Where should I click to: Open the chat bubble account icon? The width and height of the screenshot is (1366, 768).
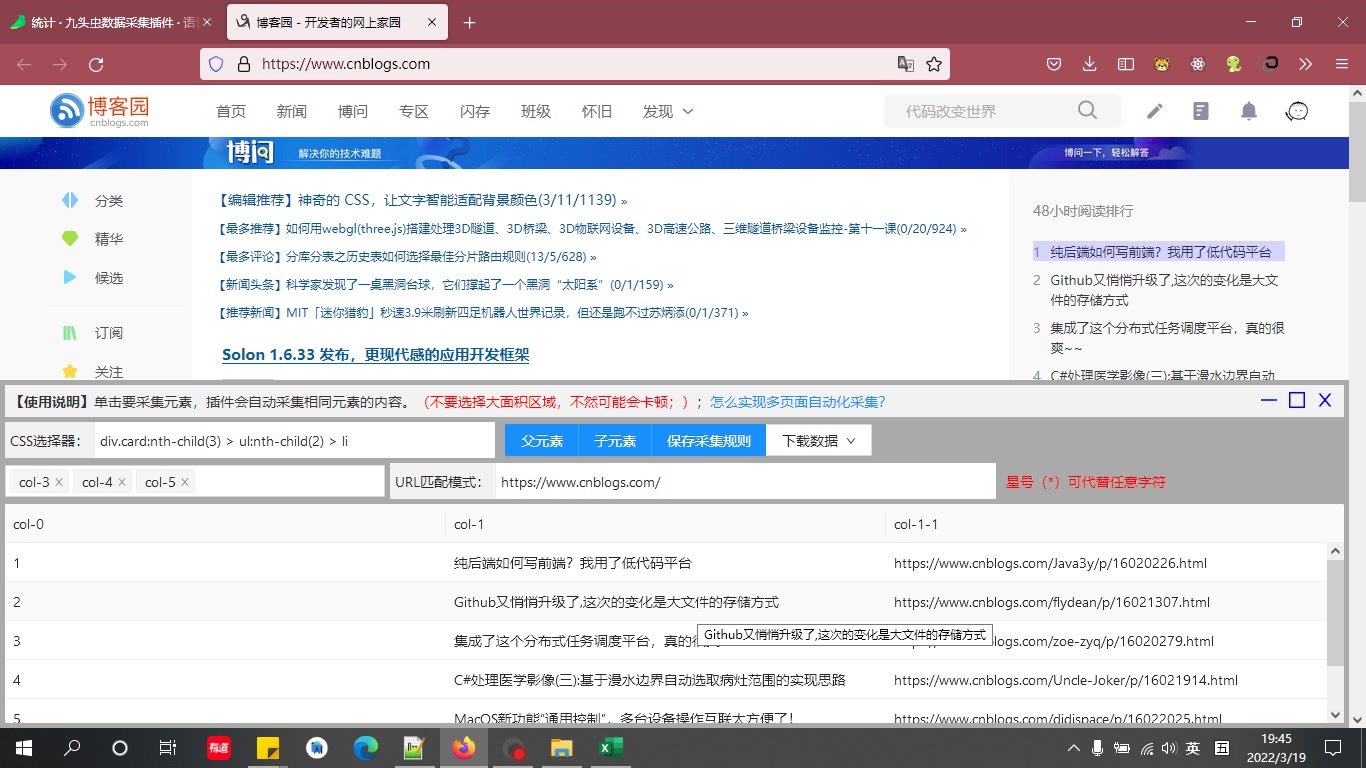[1297, 111]
